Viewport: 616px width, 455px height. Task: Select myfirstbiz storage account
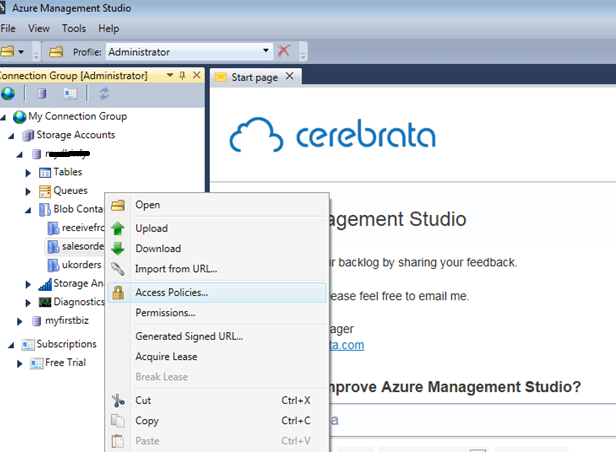point(67,321)
